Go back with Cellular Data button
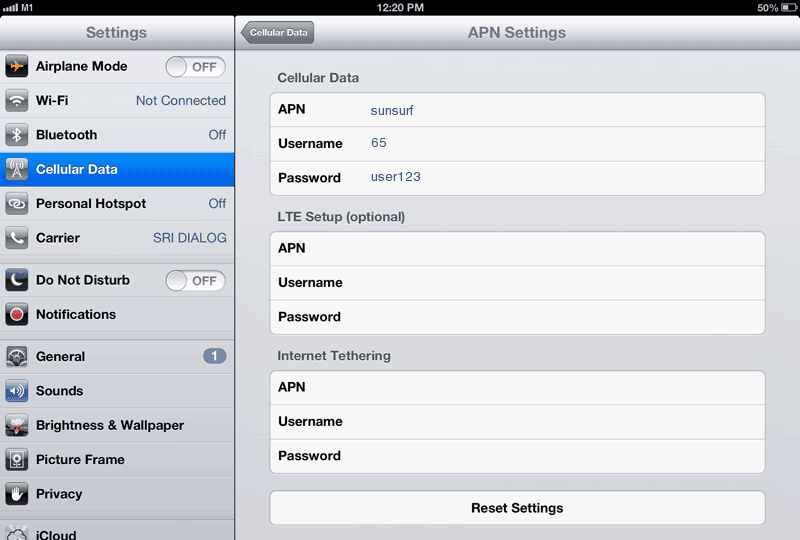 pyautogui.click(x=278, y=33)
